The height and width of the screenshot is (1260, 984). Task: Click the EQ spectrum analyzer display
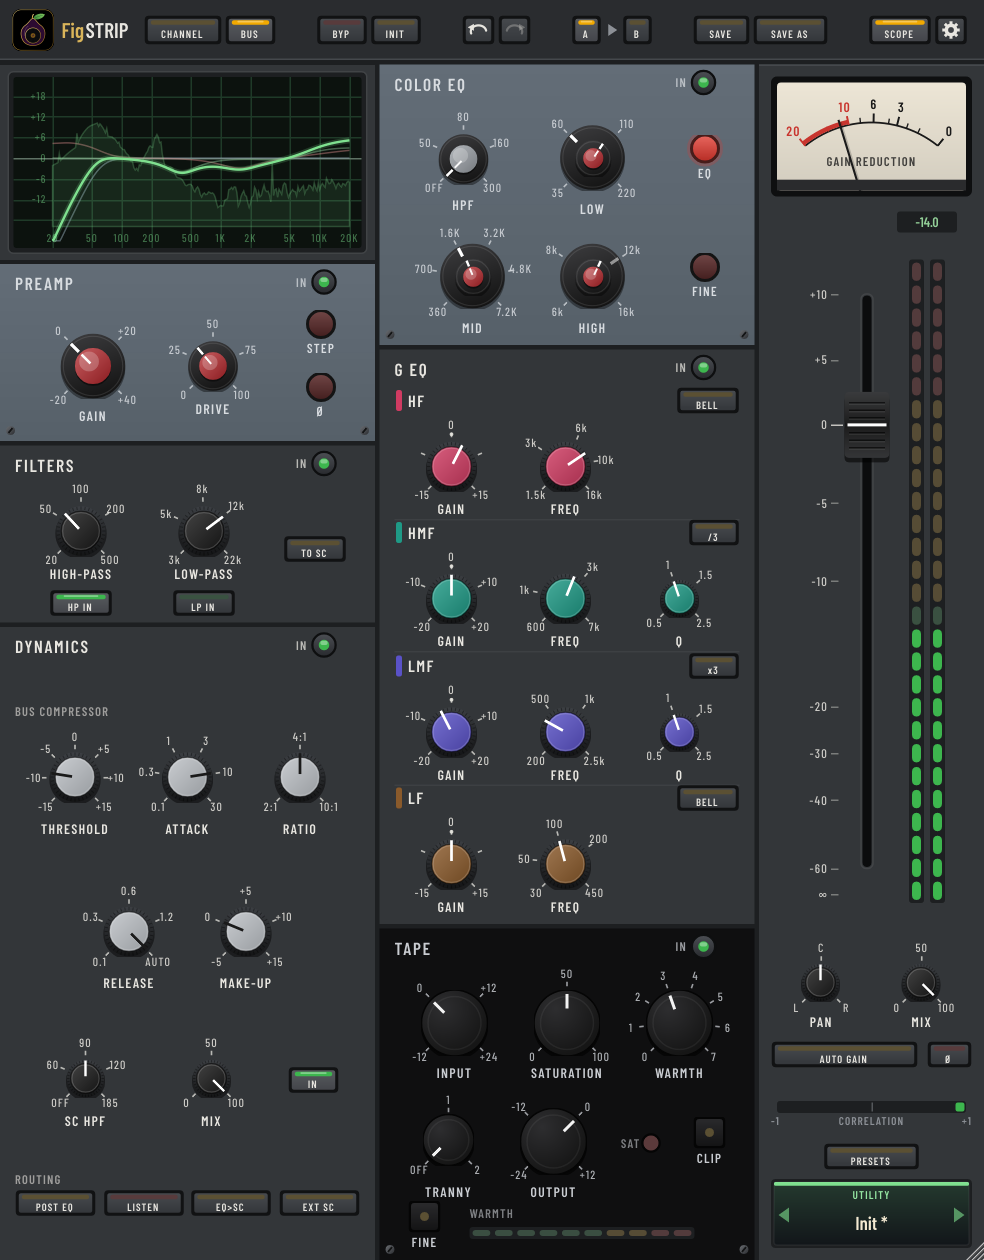pos(186,161)
